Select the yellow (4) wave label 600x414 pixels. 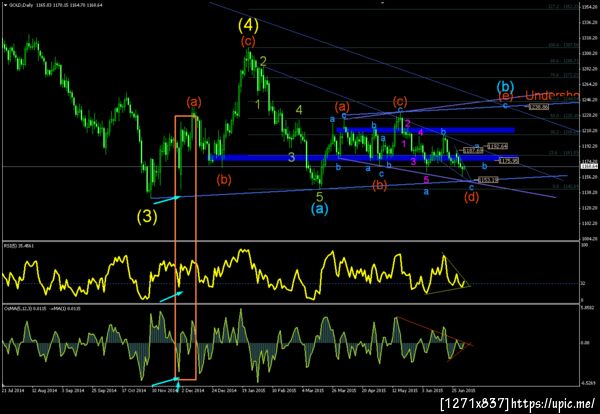click(248, 25)
